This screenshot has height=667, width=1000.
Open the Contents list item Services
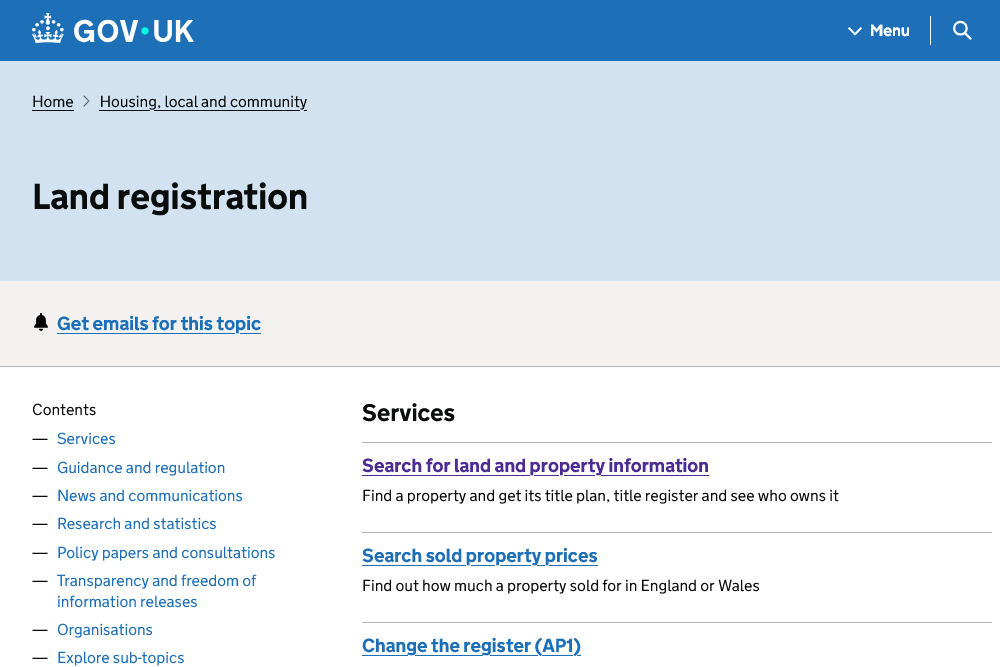[x=86, y=438]
